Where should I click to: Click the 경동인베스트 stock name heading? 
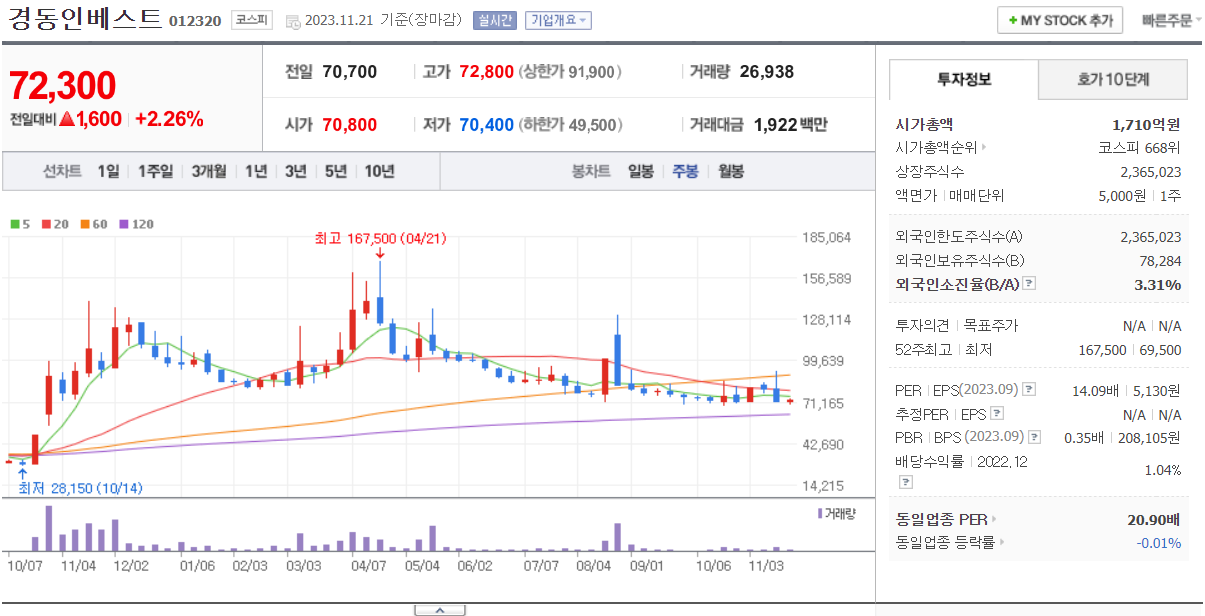click(85, 19)
